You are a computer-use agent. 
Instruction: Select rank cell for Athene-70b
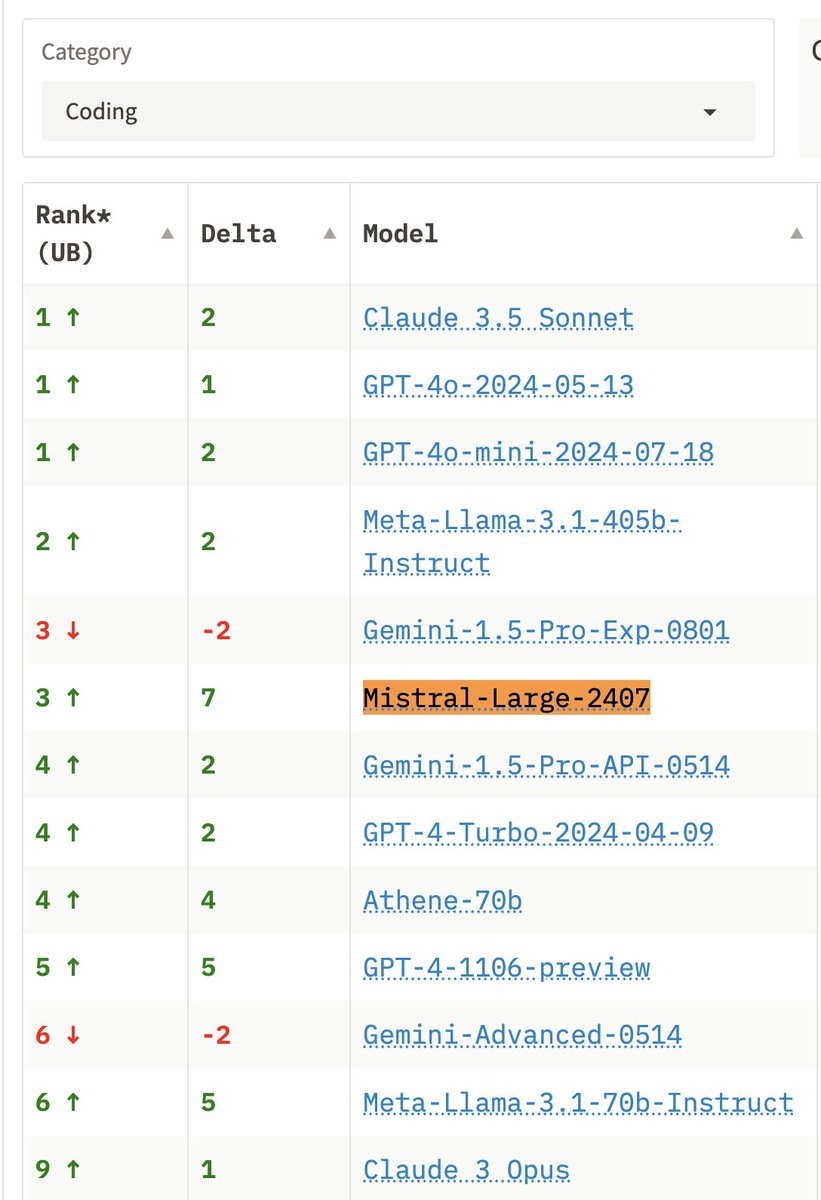click(105, 901)
